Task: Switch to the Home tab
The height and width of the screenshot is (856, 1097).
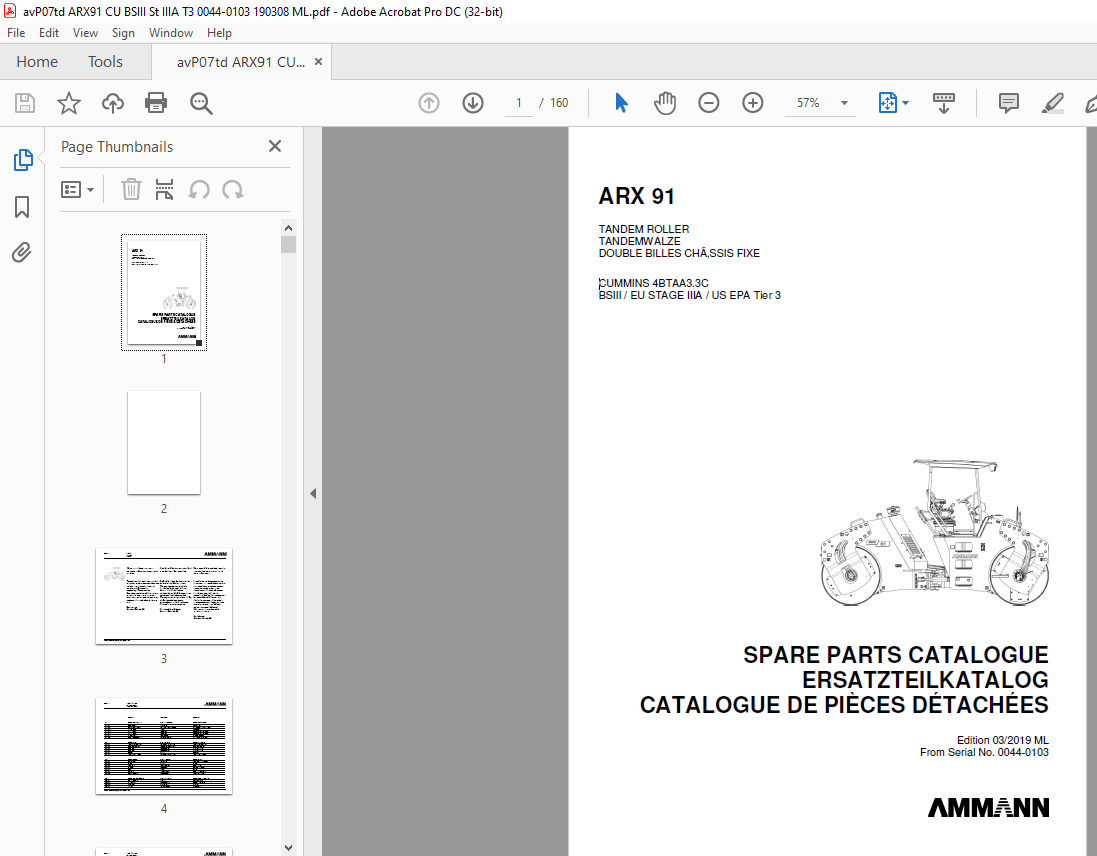Action: click(37, 62)
